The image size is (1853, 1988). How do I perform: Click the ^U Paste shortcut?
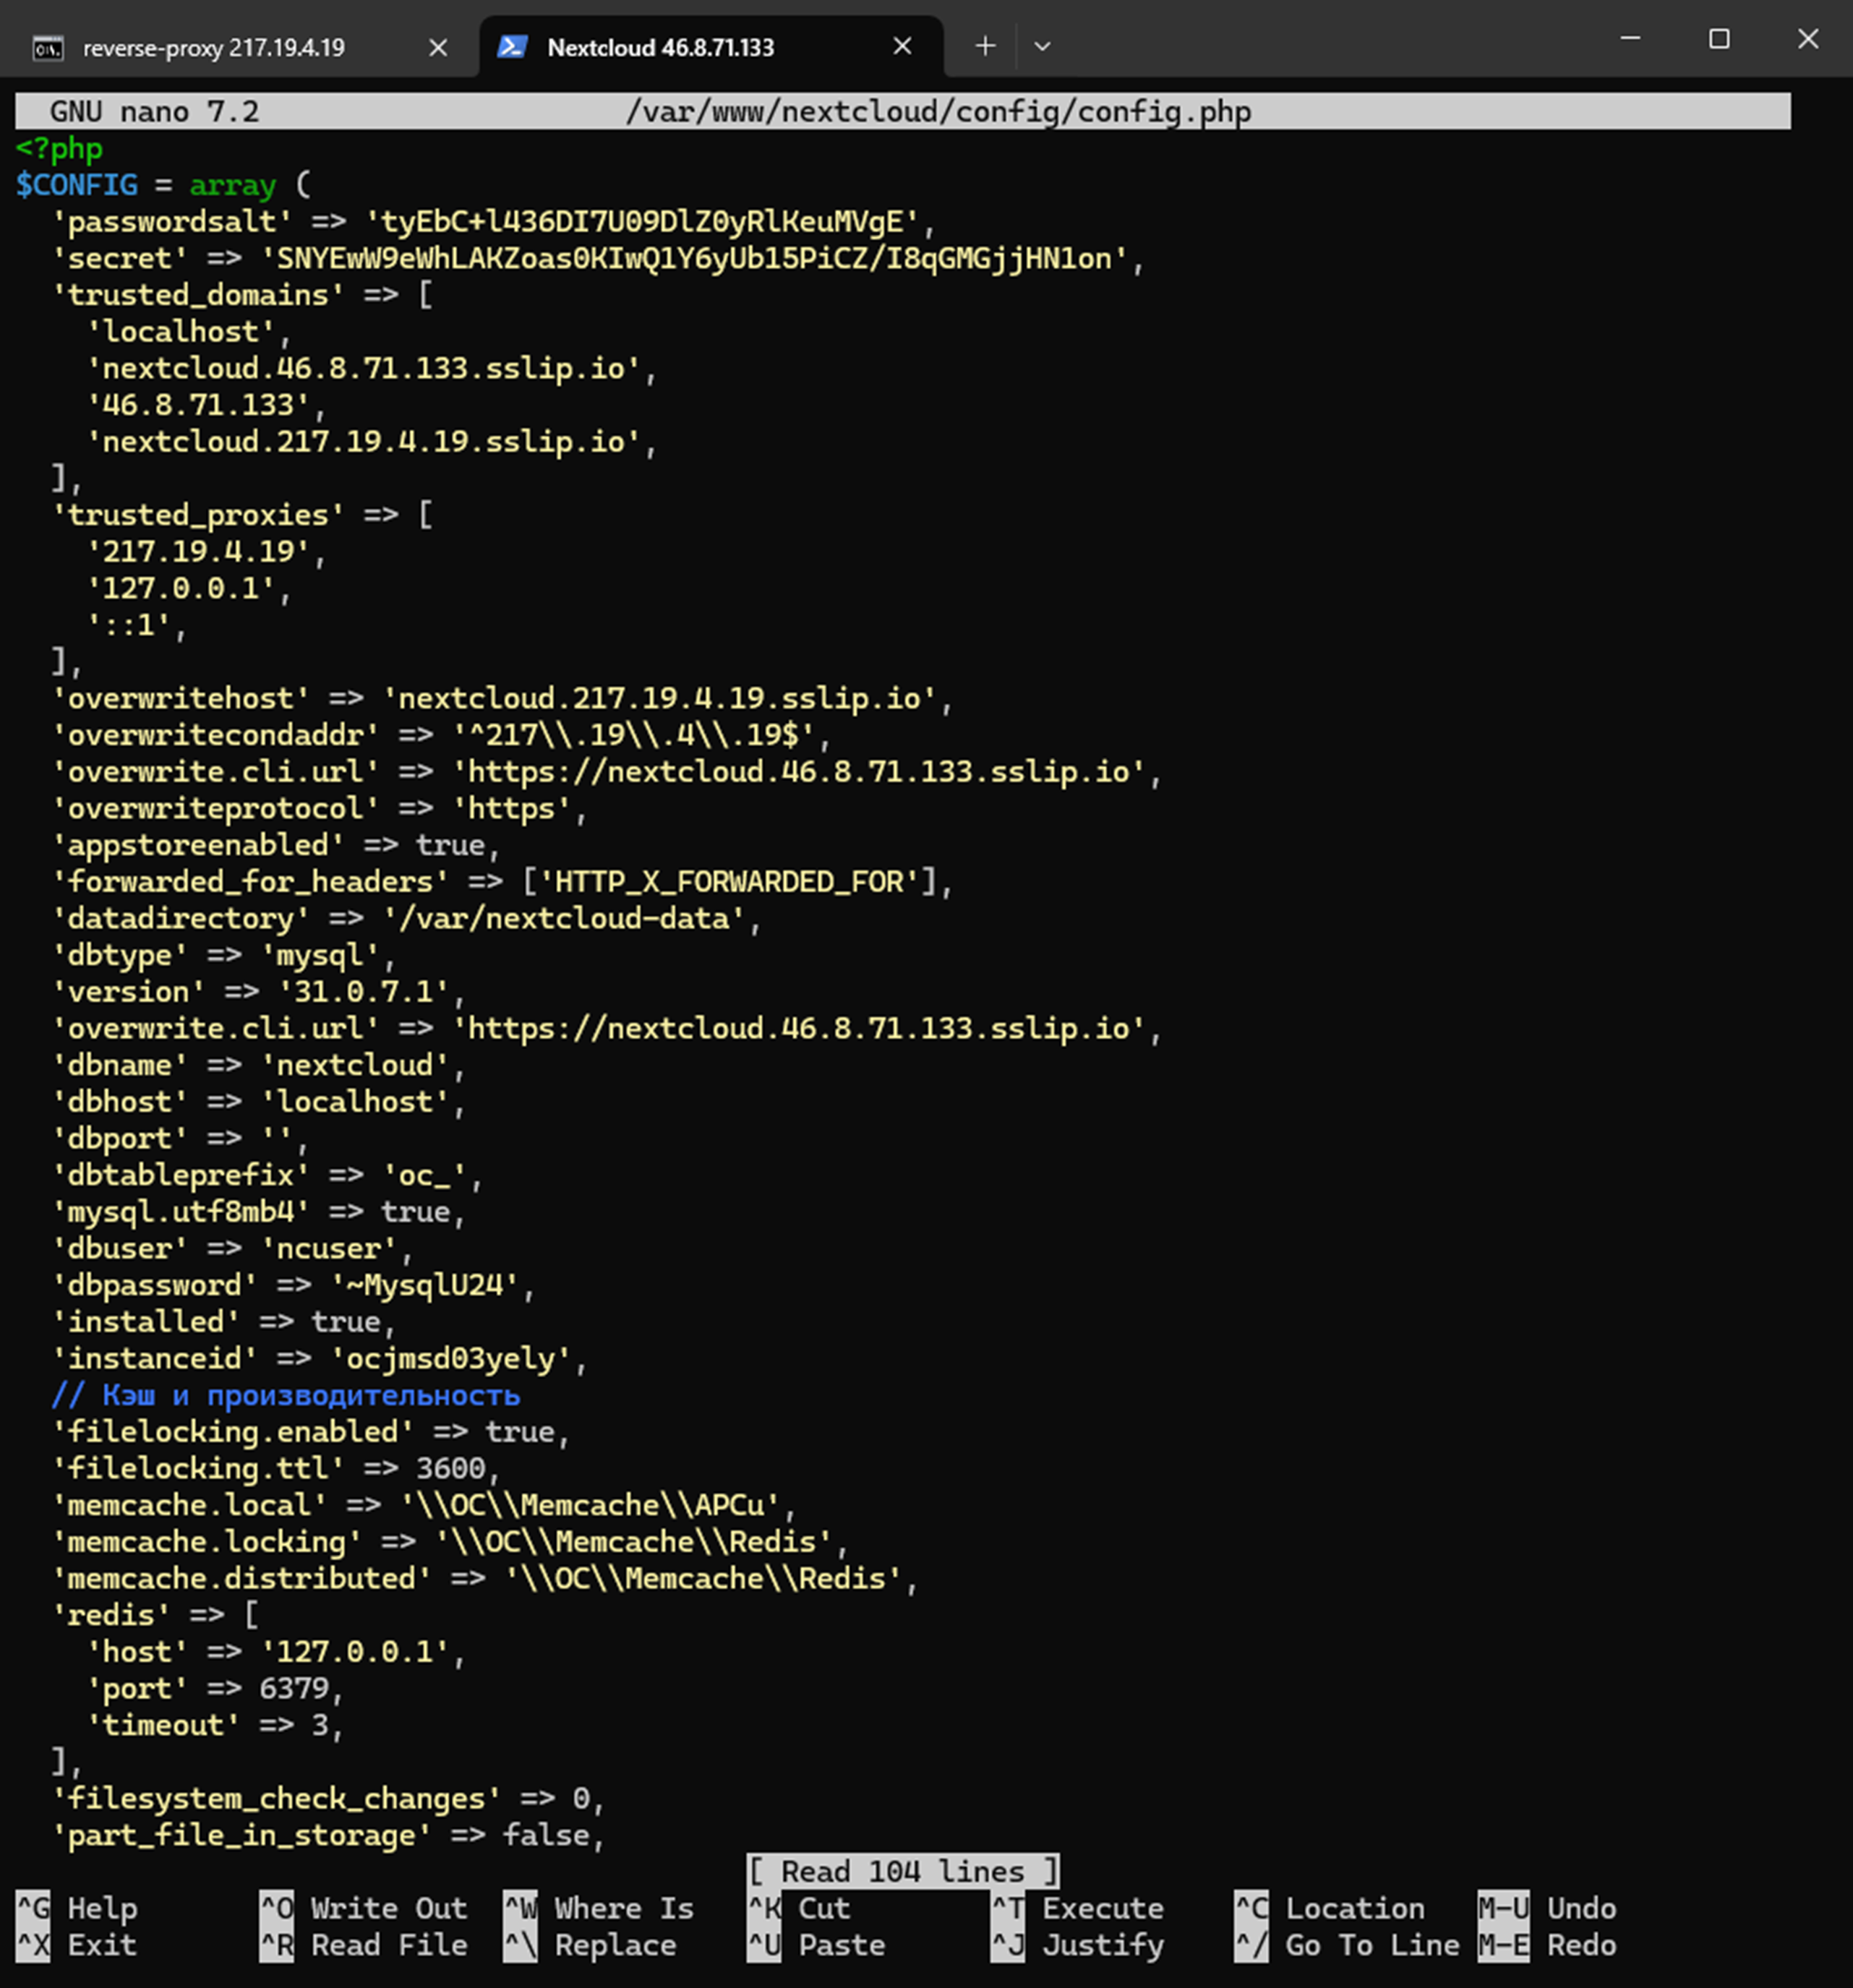817,1945
